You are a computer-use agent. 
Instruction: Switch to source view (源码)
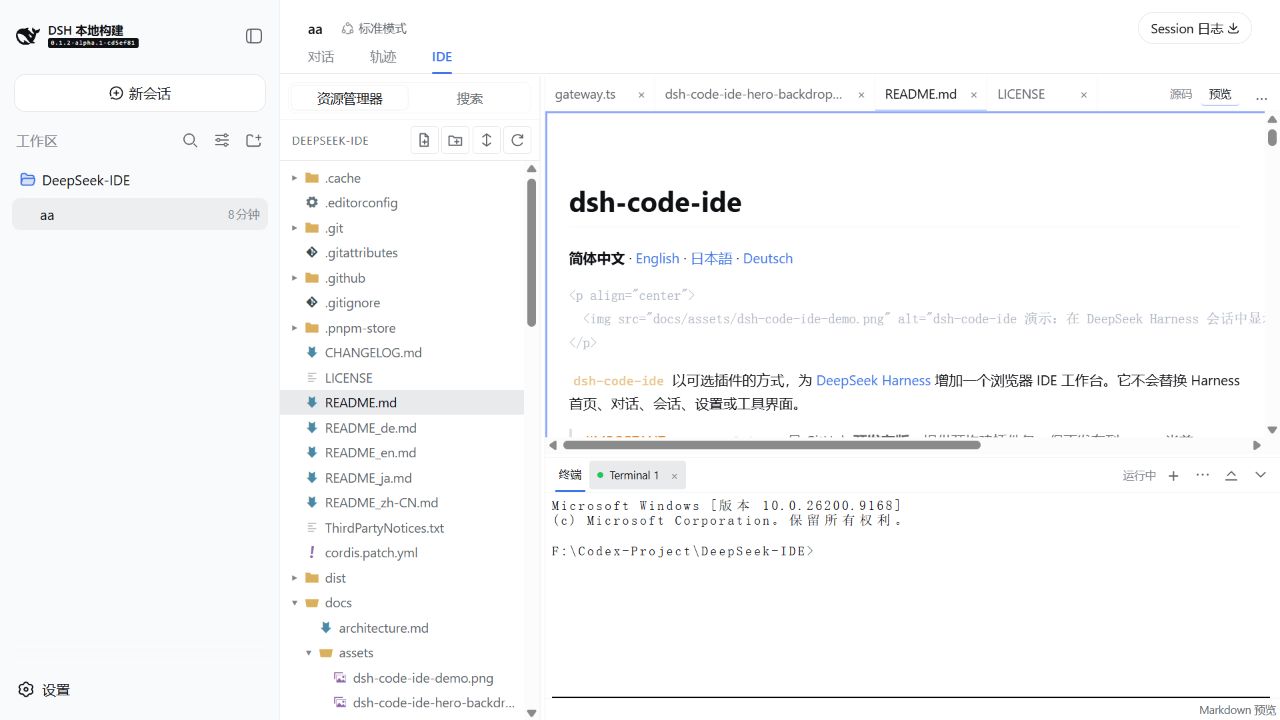tap(1181, 94)
